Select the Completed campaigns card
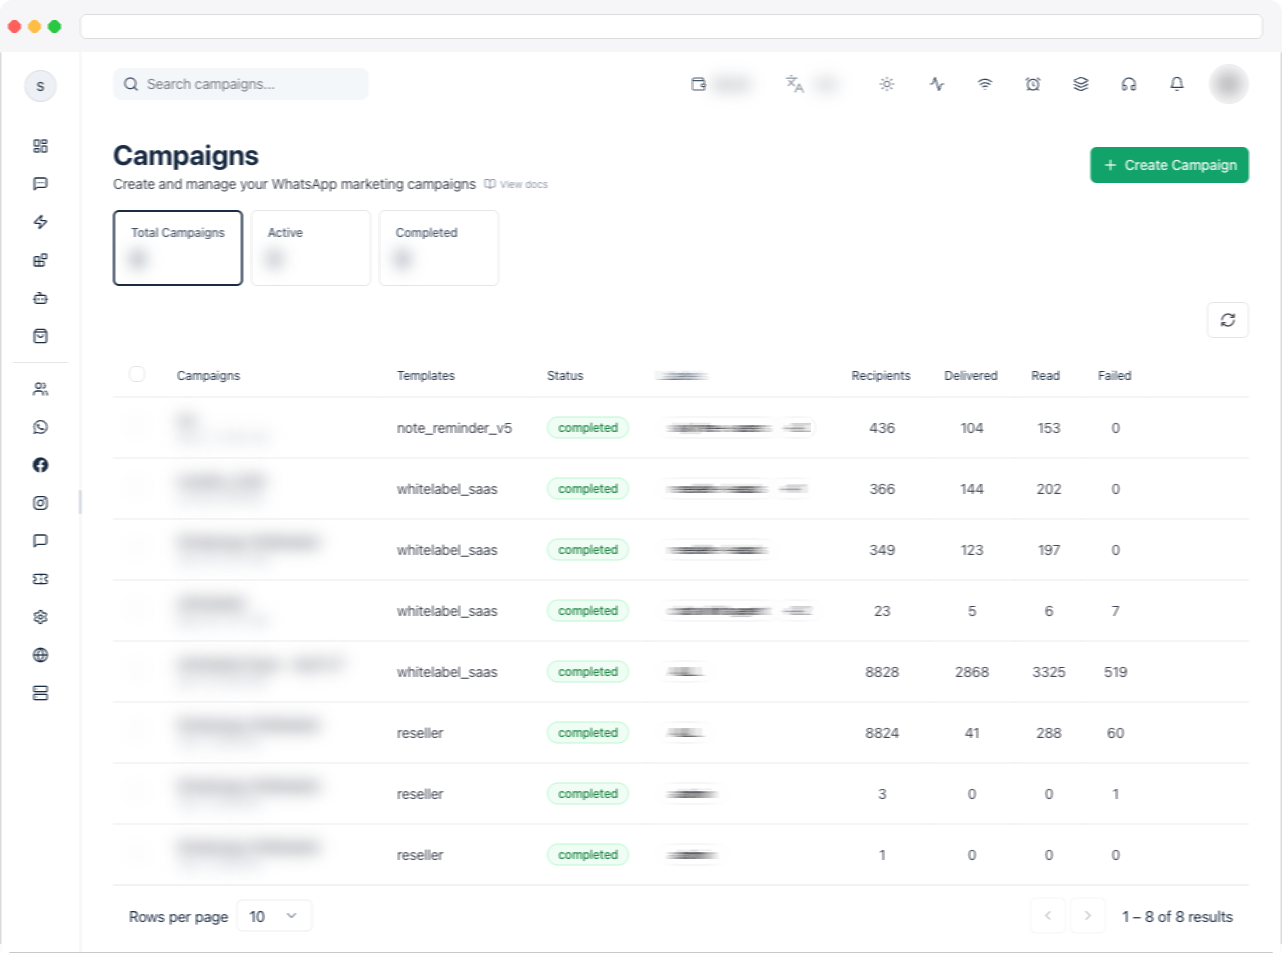Image resolution: width=1282 pixels, height=953 pixels. [439, 248]
